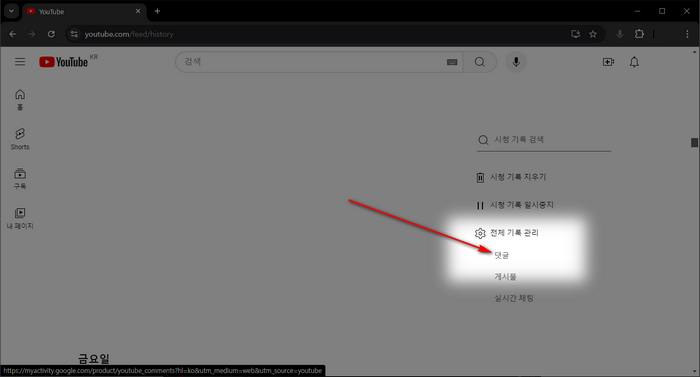Click the pause icon for watch history
This screenshot has width=700, height=377.
[480, 205]
